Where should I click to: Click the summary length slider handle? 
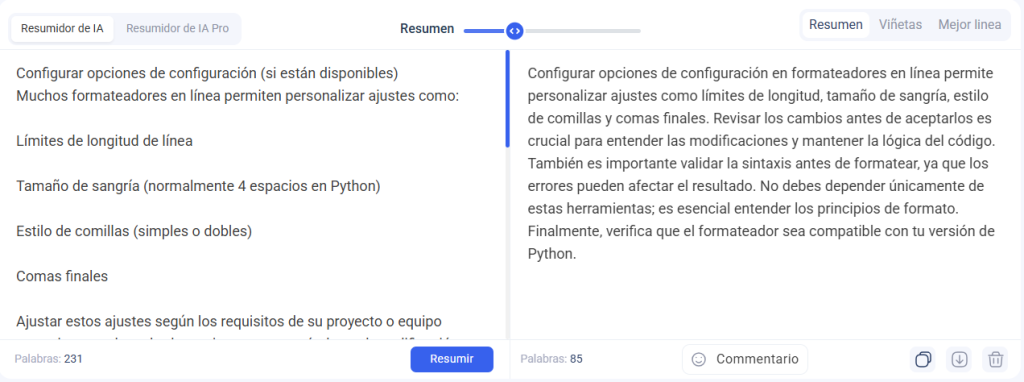(515, 31)
